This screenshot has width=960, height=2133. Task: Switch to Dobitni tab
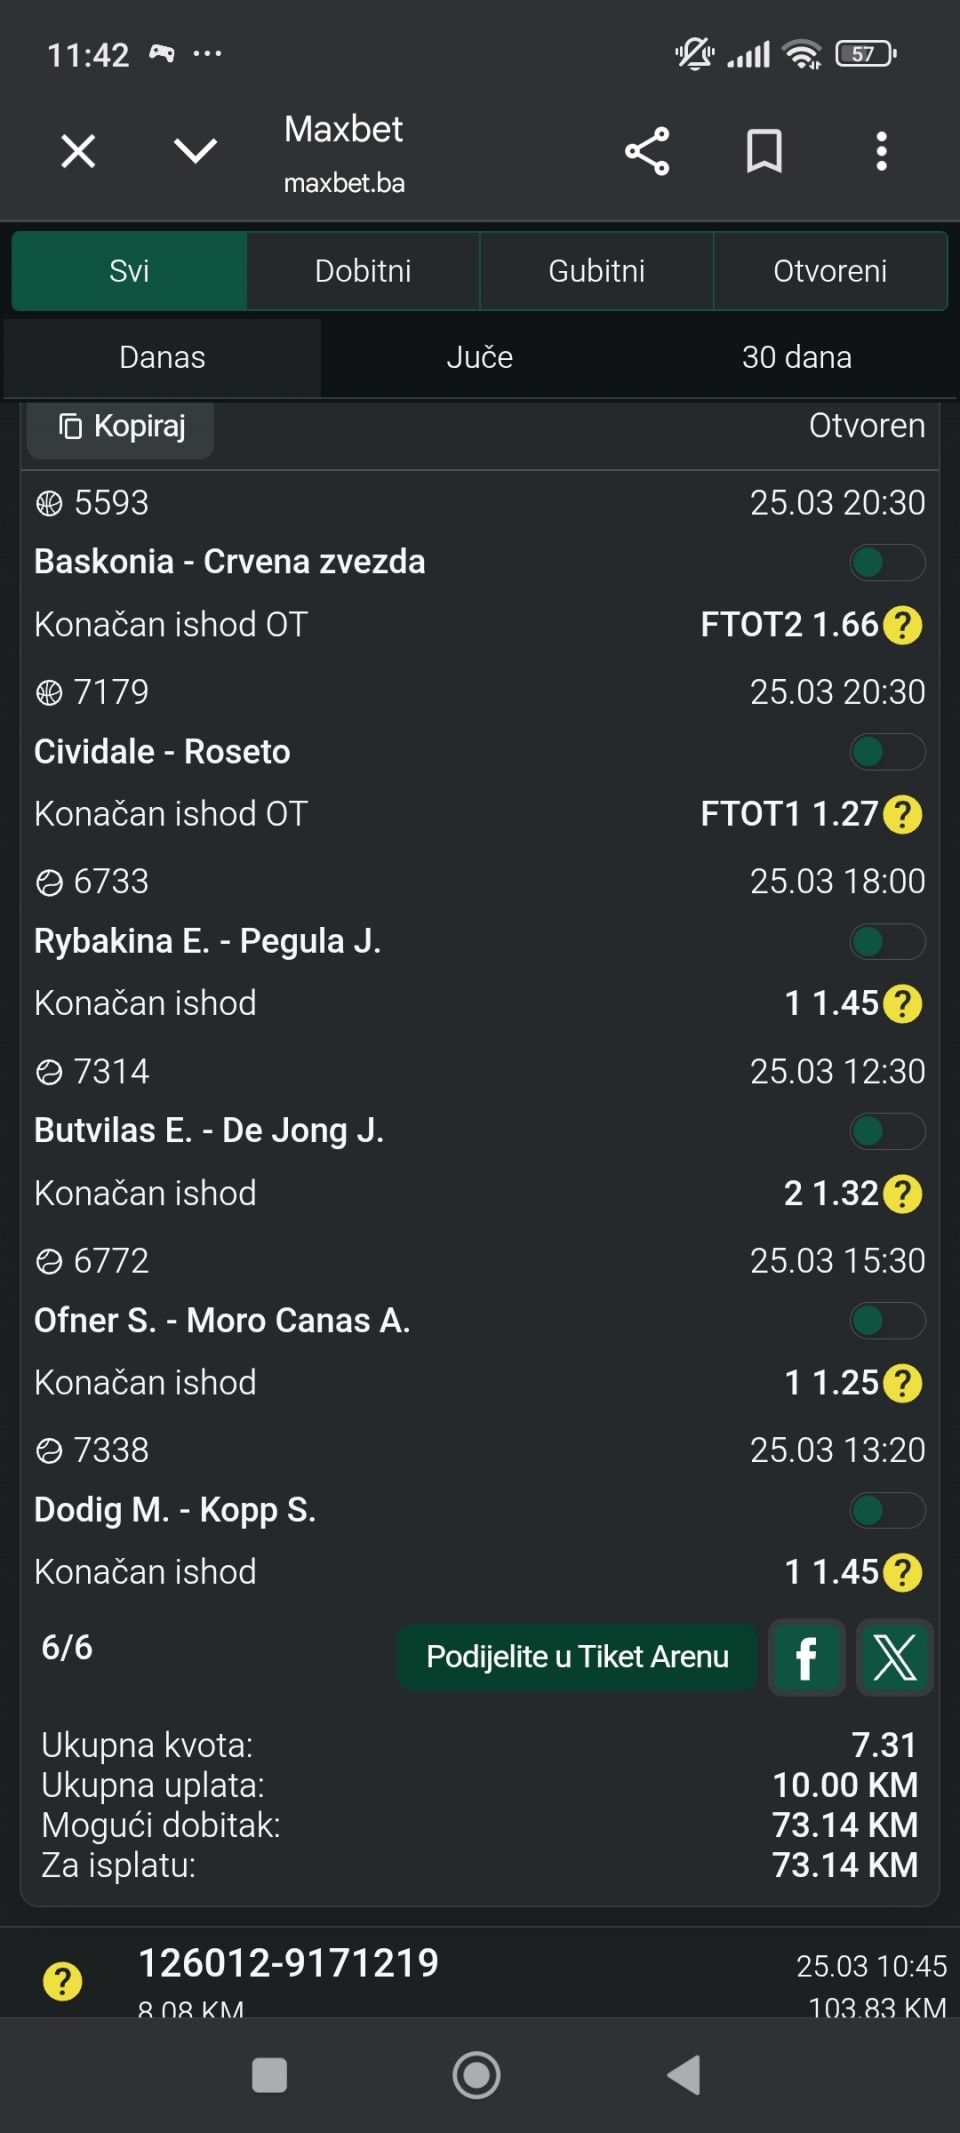click(363, 271)
